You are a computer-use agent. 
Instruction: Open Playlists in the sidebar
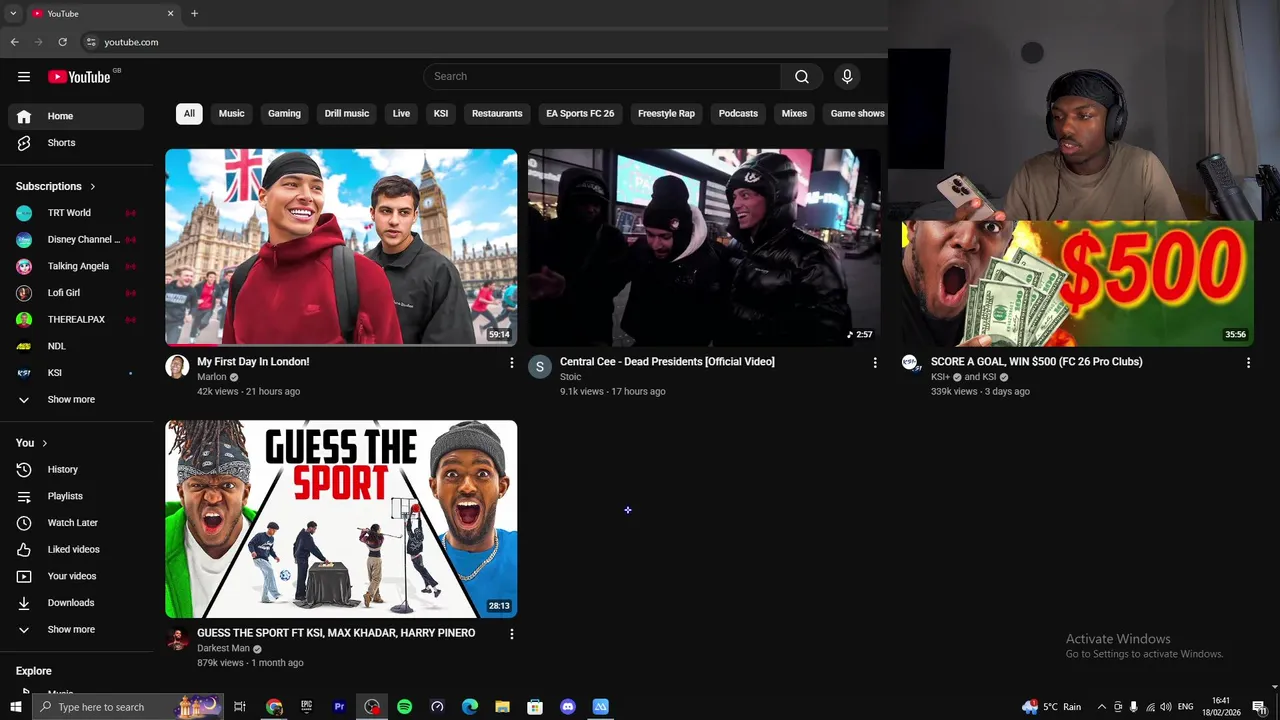[76, 496]
